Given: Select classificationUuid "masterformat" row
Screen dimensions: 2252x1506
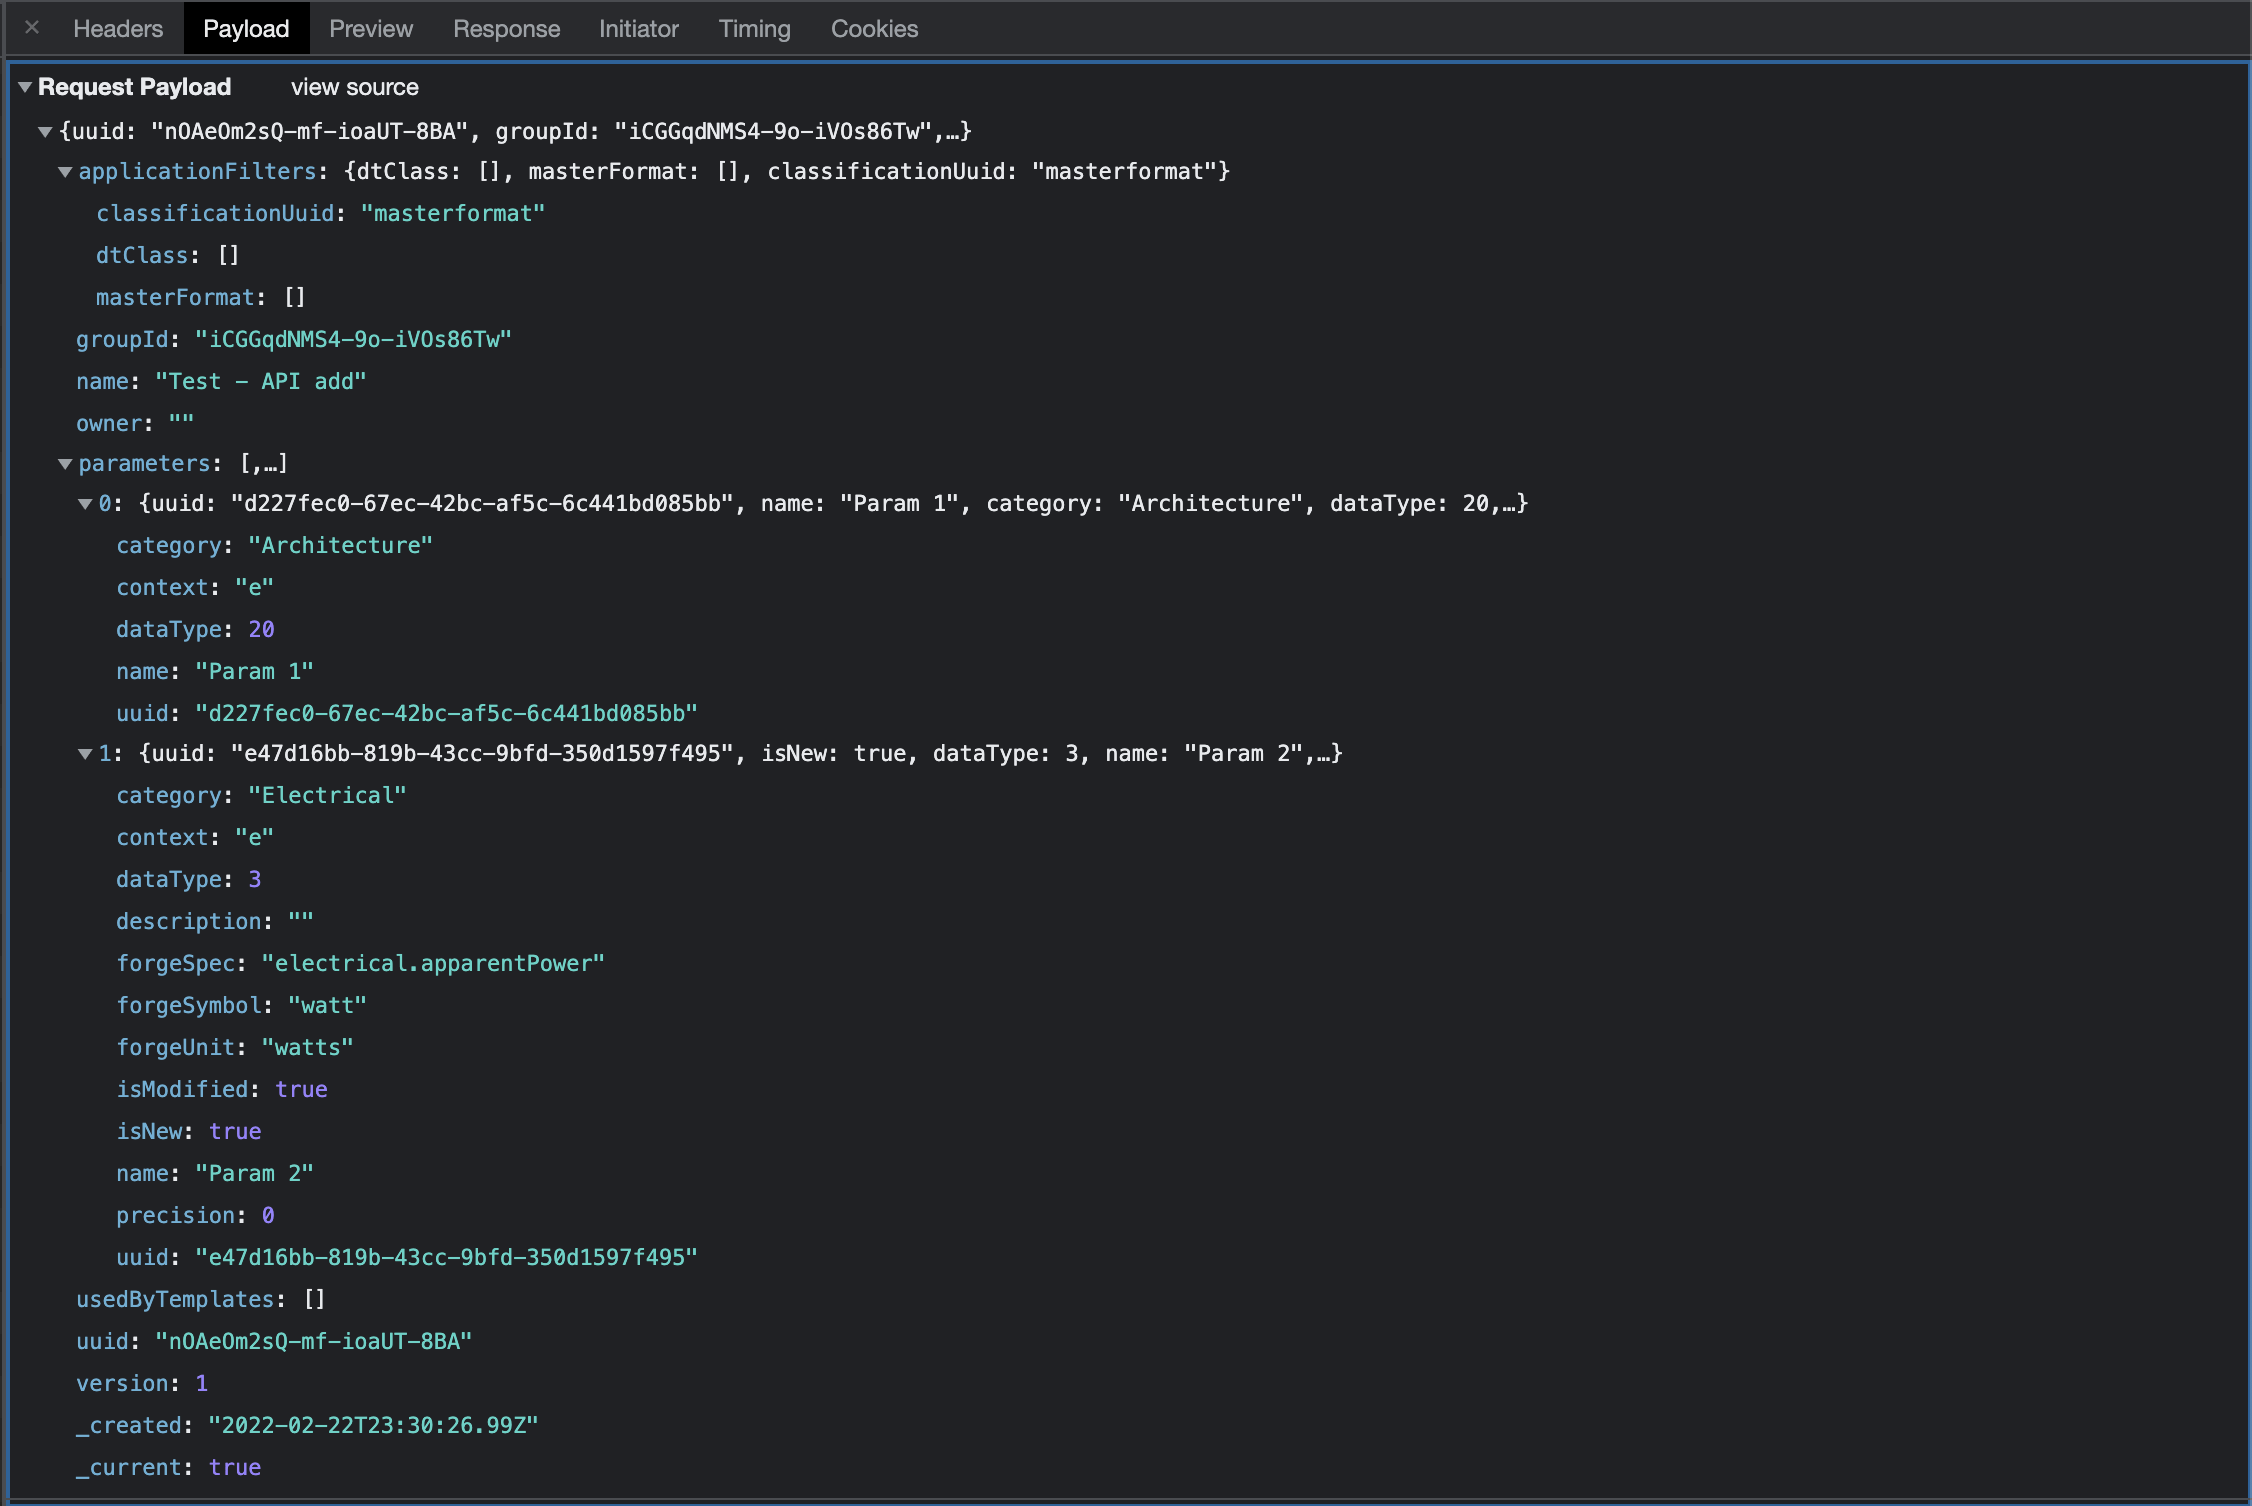Looking at the screenshot, I should [x=320, y=214].
